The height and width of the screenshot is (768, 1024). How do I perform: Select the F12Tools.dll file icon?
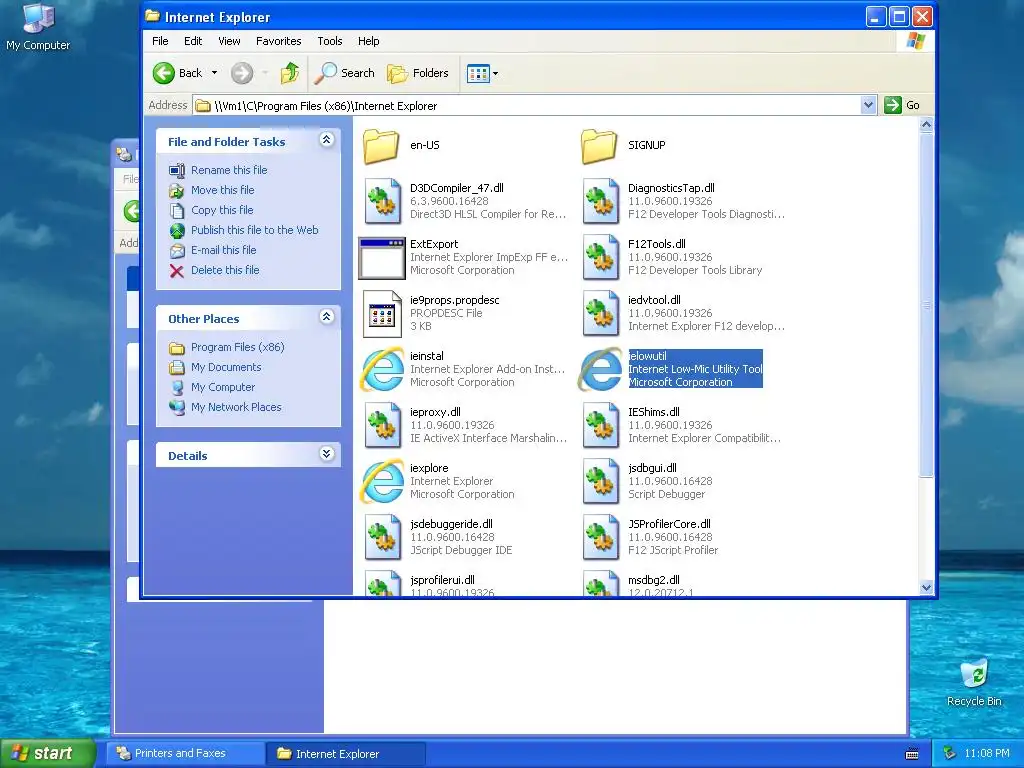click(x=601, y=258)
